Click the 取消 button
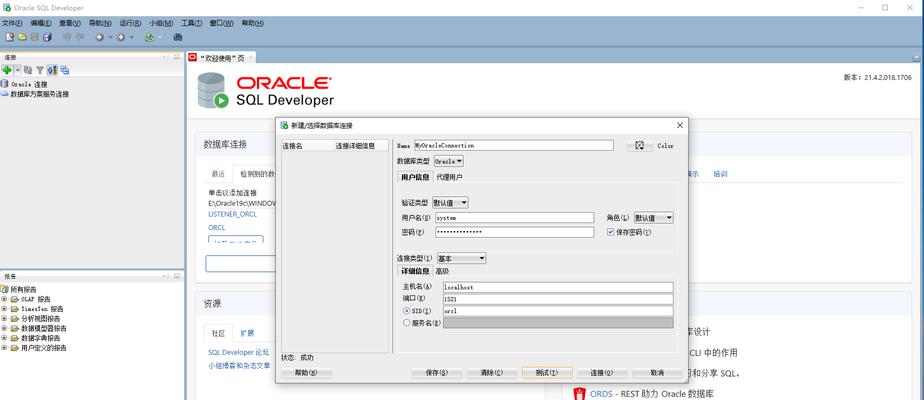Screen dimensions: 924x400 657,373
